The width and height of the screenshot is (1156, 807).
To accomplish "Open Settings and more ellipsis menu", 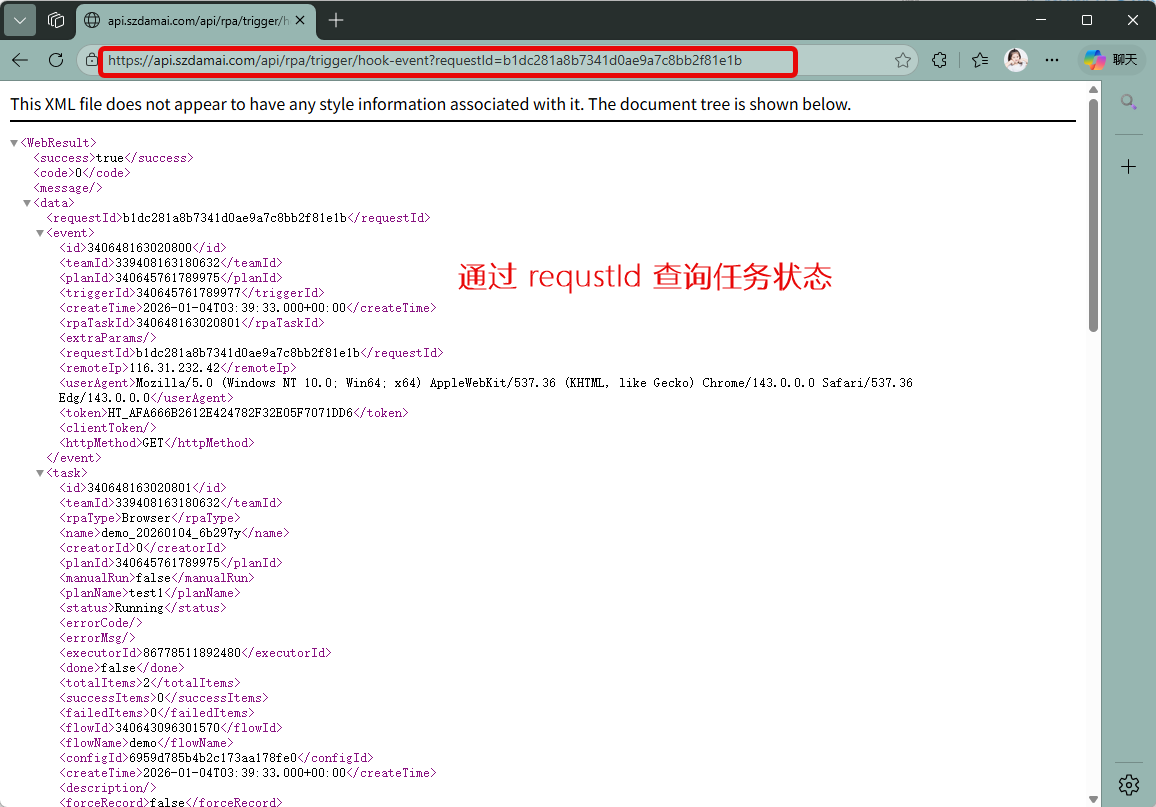I will [x=1051, y=60].
